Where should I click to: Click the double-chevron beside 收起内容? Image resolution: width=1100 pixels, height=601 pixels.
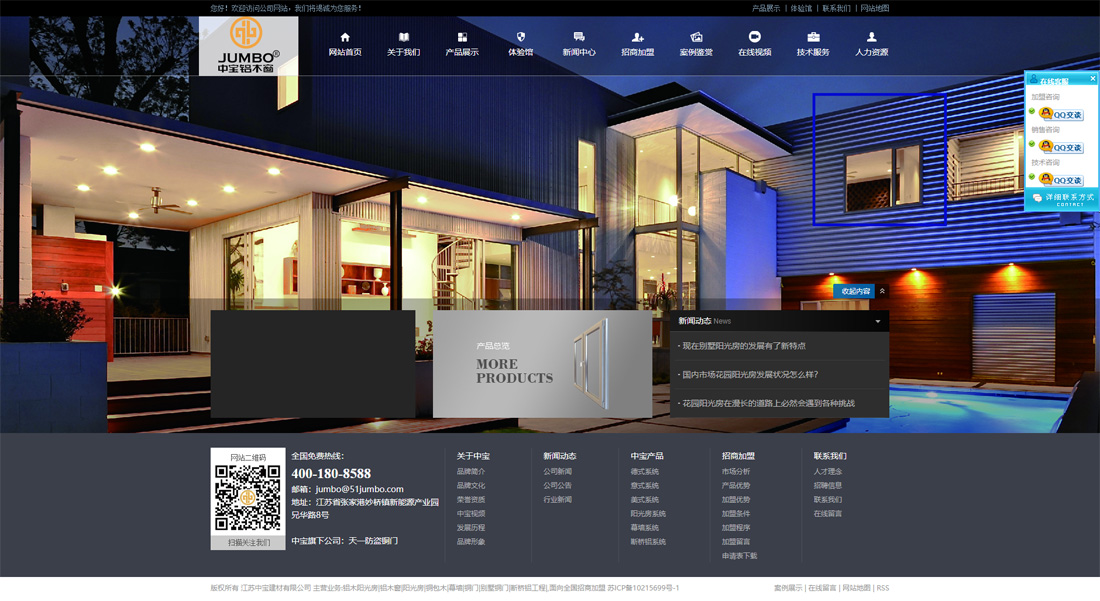pos(882,291)
